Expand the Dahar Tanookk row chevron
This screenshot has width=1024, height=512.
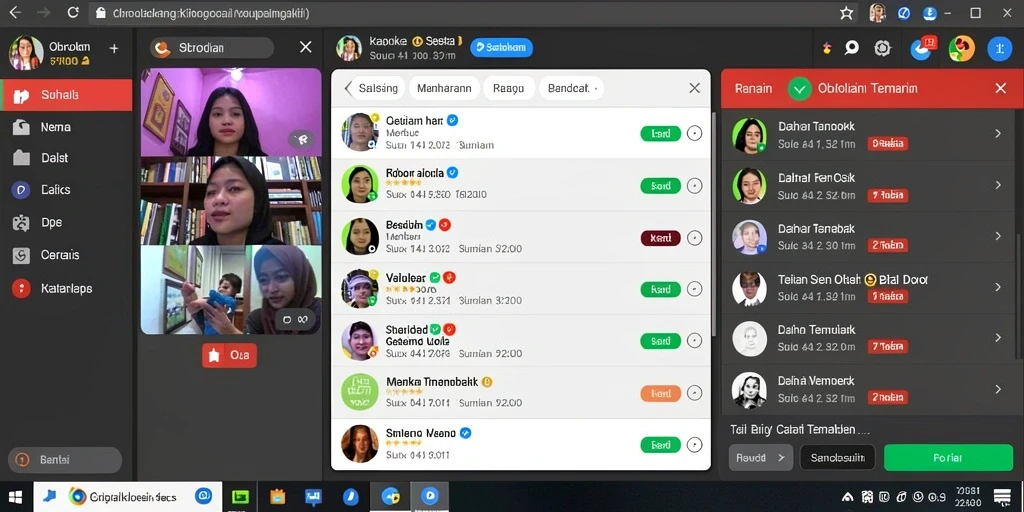(x=998, y=133)
